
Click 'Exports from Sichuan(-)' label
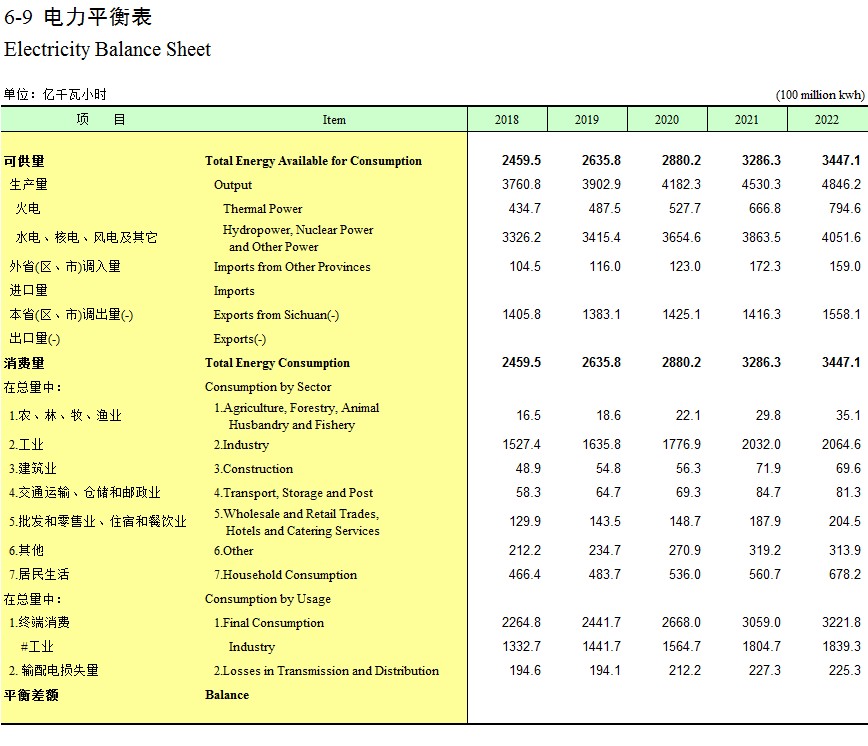click(x=276, y=315)
